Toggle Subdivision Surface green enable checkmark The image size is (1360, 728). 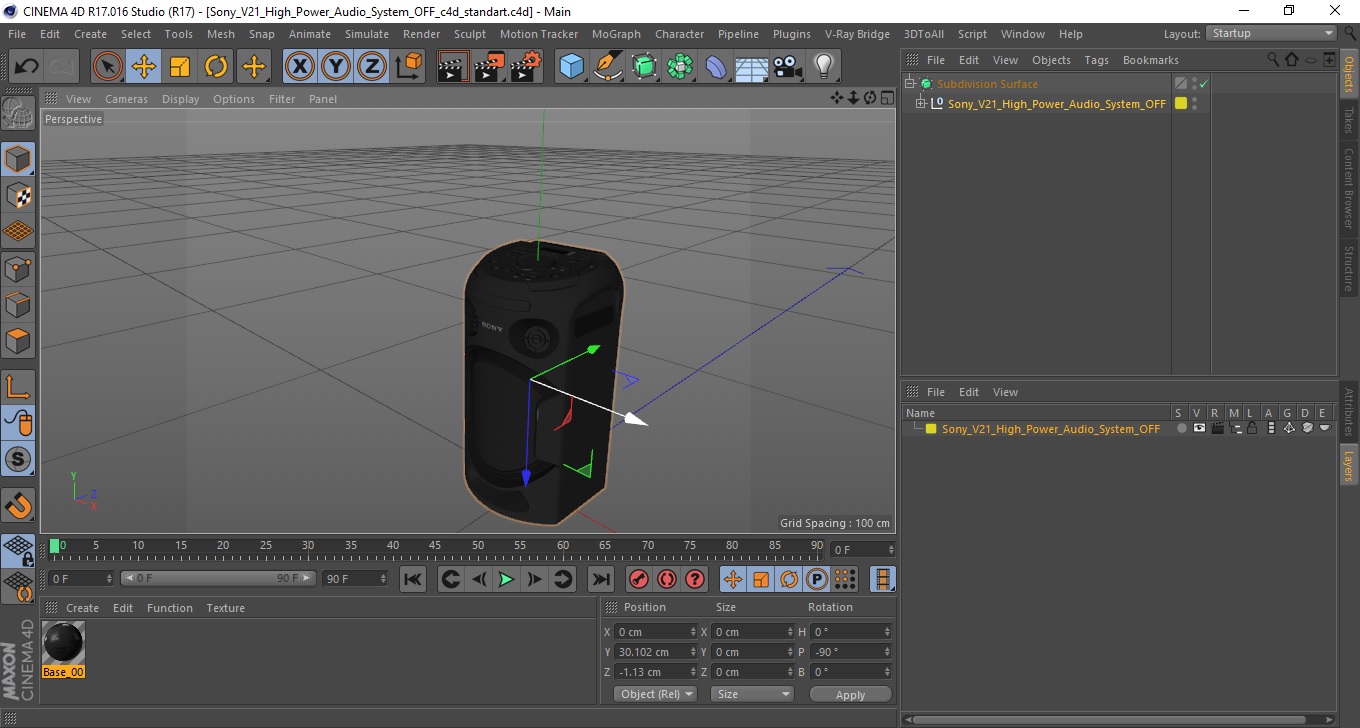[1204, 84]
